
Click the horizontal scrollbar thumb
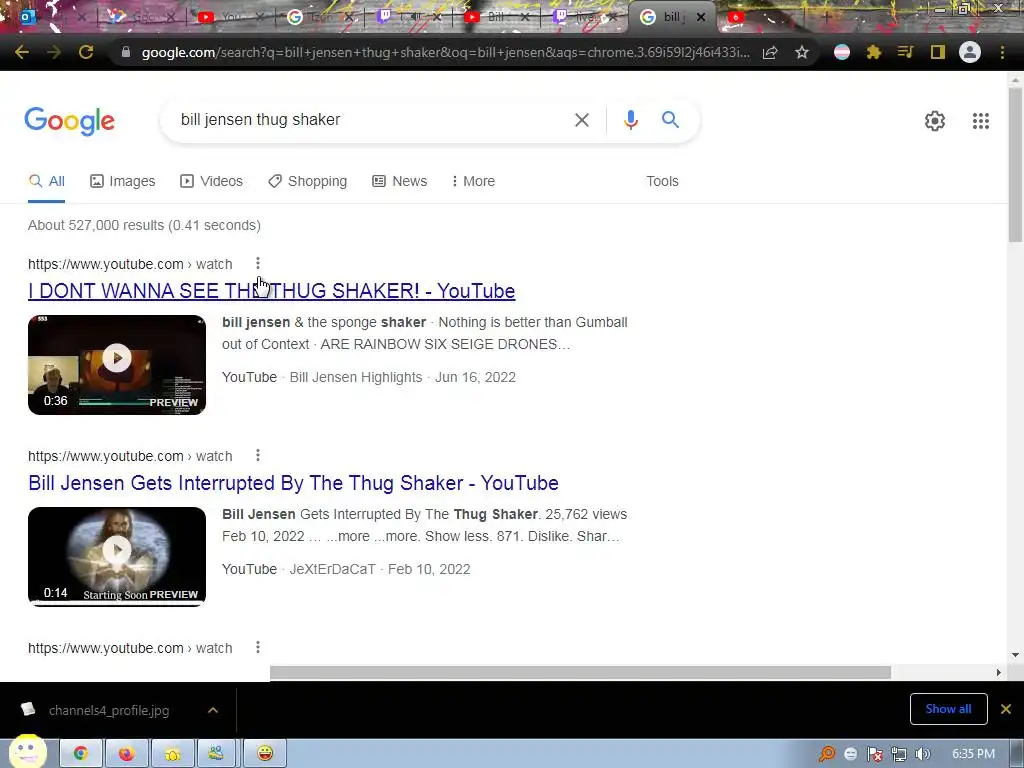click(x=580, y=673)
